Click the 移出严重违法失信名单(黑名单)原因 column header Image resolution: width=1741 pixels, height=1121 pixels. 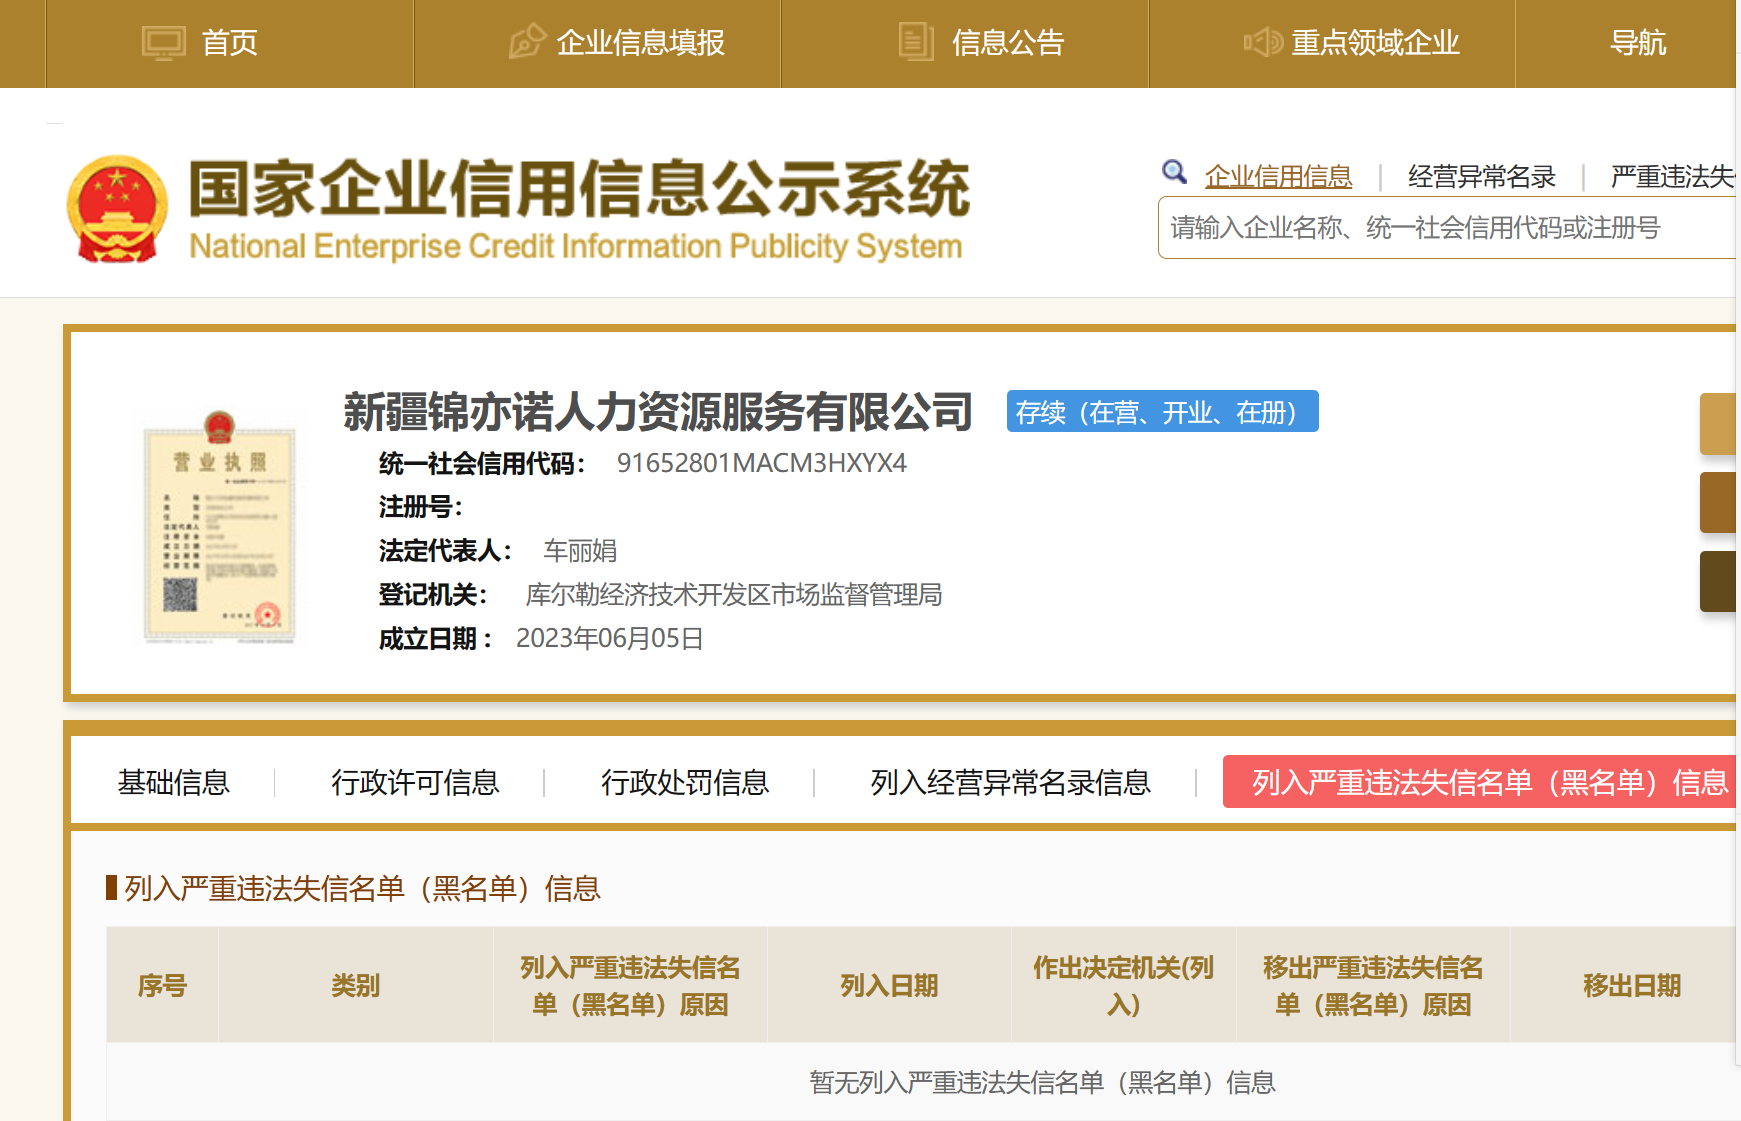1373,986
